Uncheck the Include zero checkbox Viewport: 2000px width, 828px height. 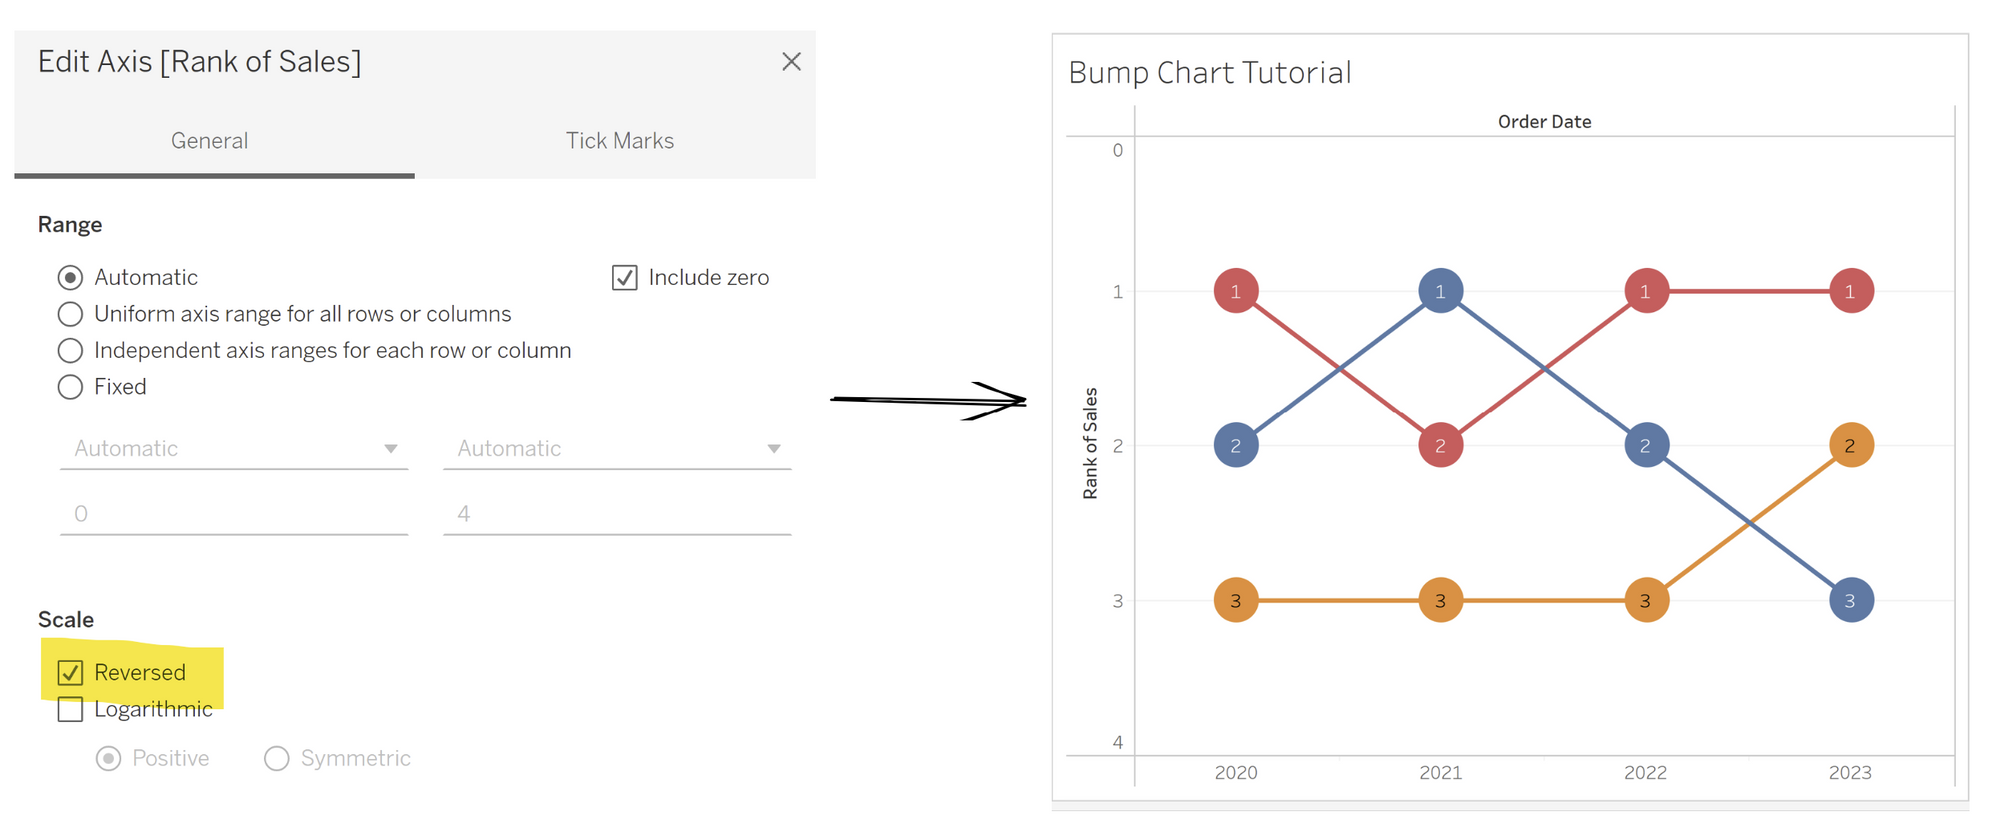click(625, 277)
